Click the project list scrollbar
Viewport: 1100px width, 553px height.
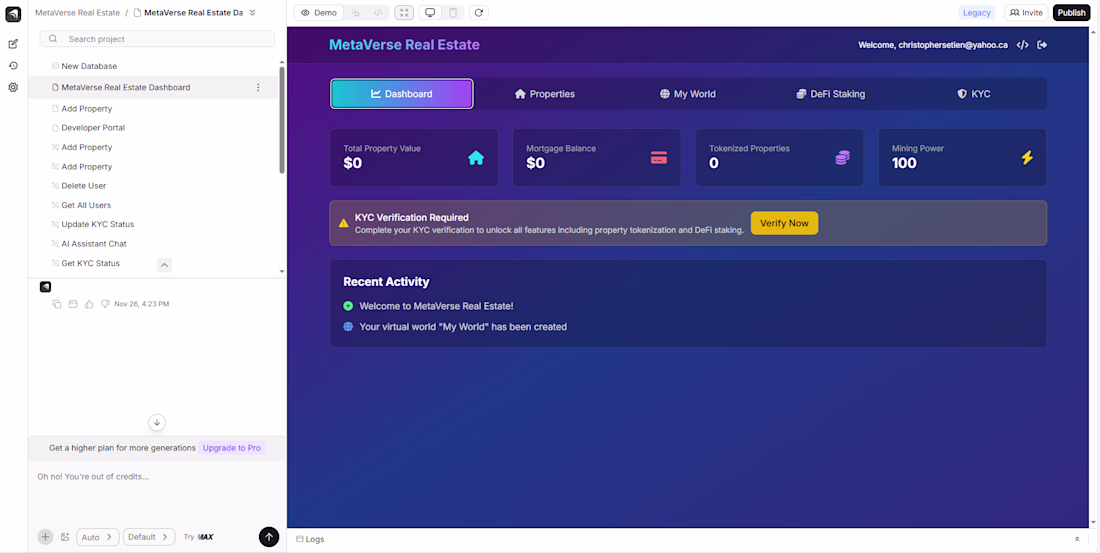[x=282, y=119]
